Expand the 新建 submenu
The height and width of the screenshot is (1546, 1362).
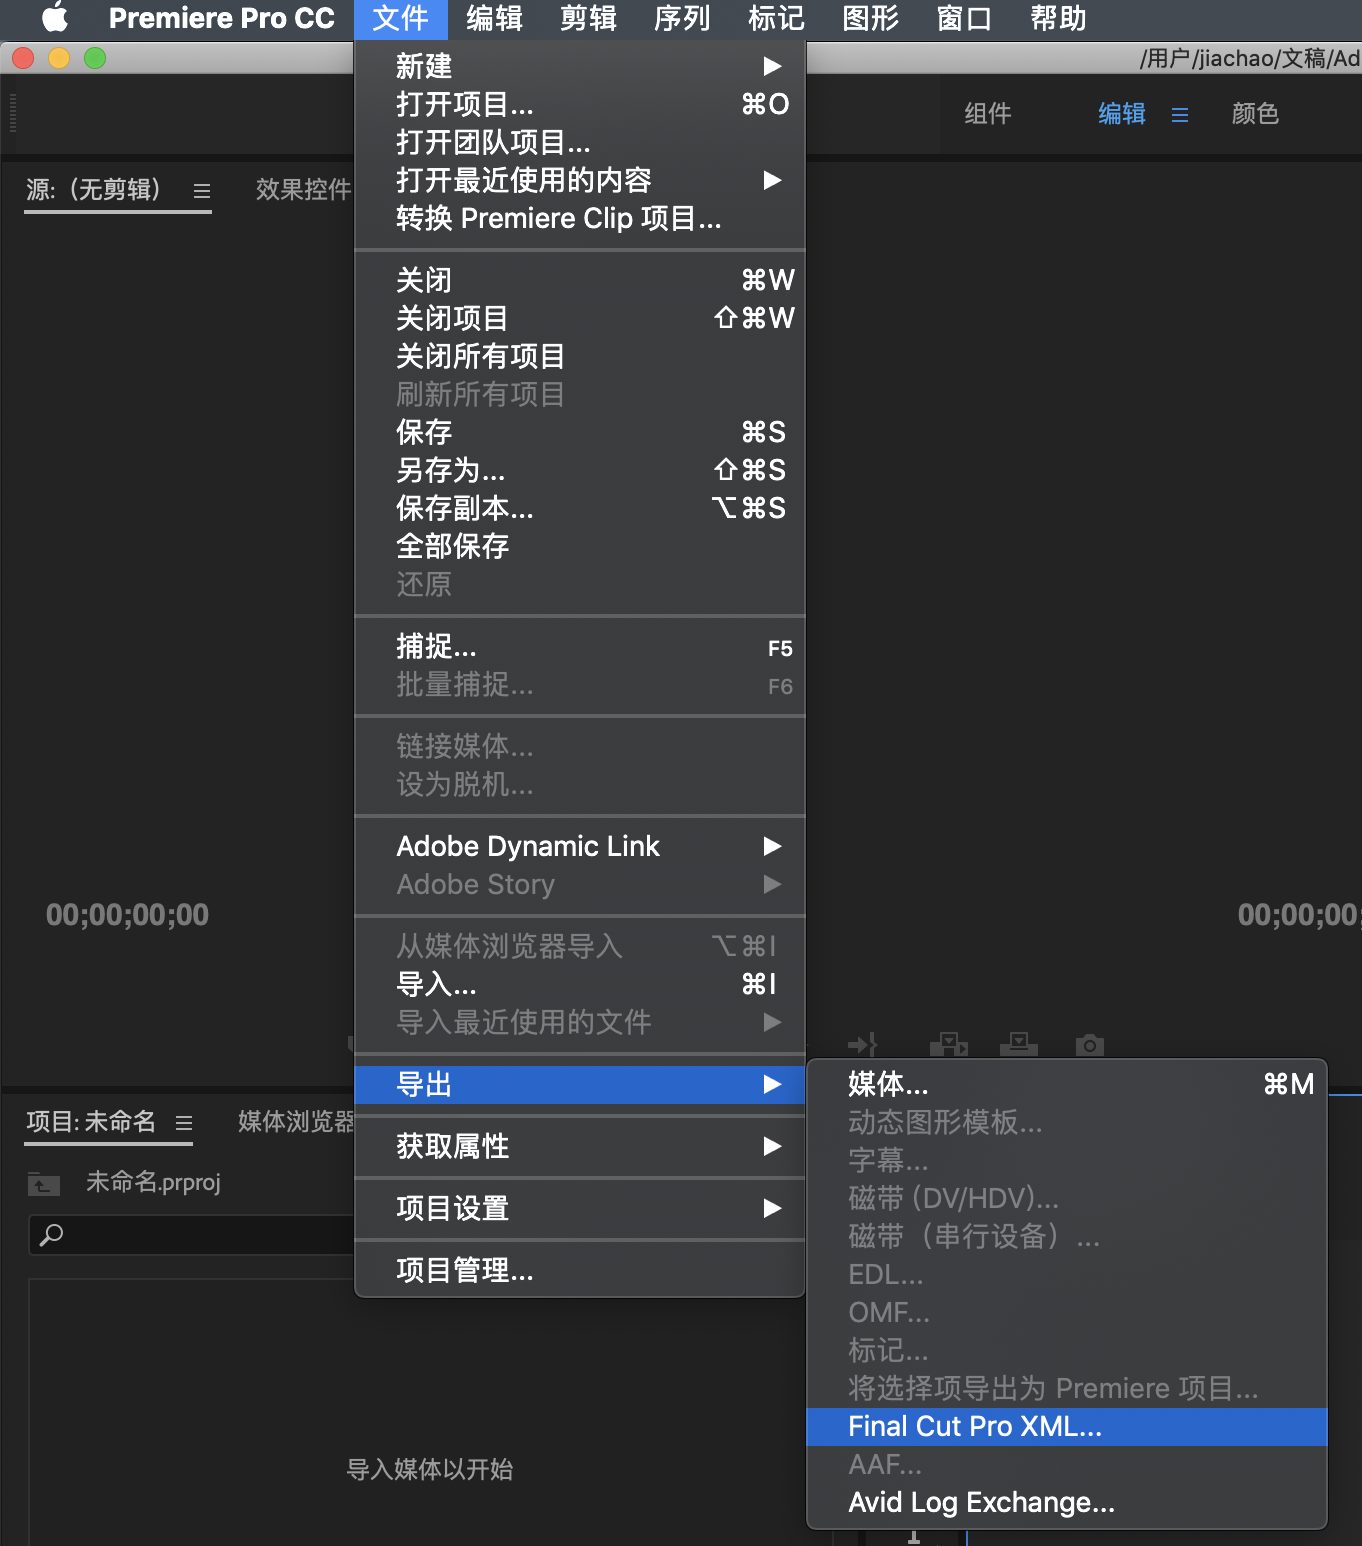click(x=580, y=66)
